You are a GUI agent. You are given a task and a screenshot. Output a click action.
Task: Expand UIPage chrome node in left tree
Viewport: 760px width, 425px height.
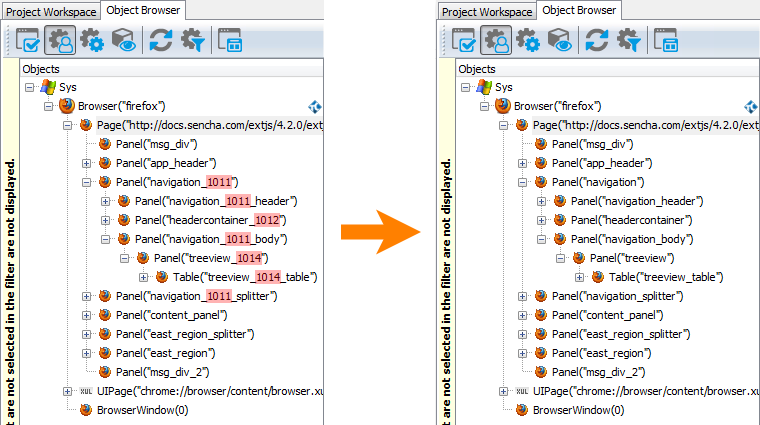67,391
